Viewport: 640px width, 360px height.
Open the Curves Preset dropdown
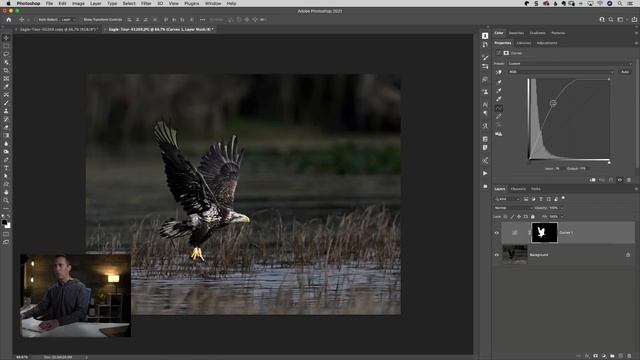click(x=570, y=64)
